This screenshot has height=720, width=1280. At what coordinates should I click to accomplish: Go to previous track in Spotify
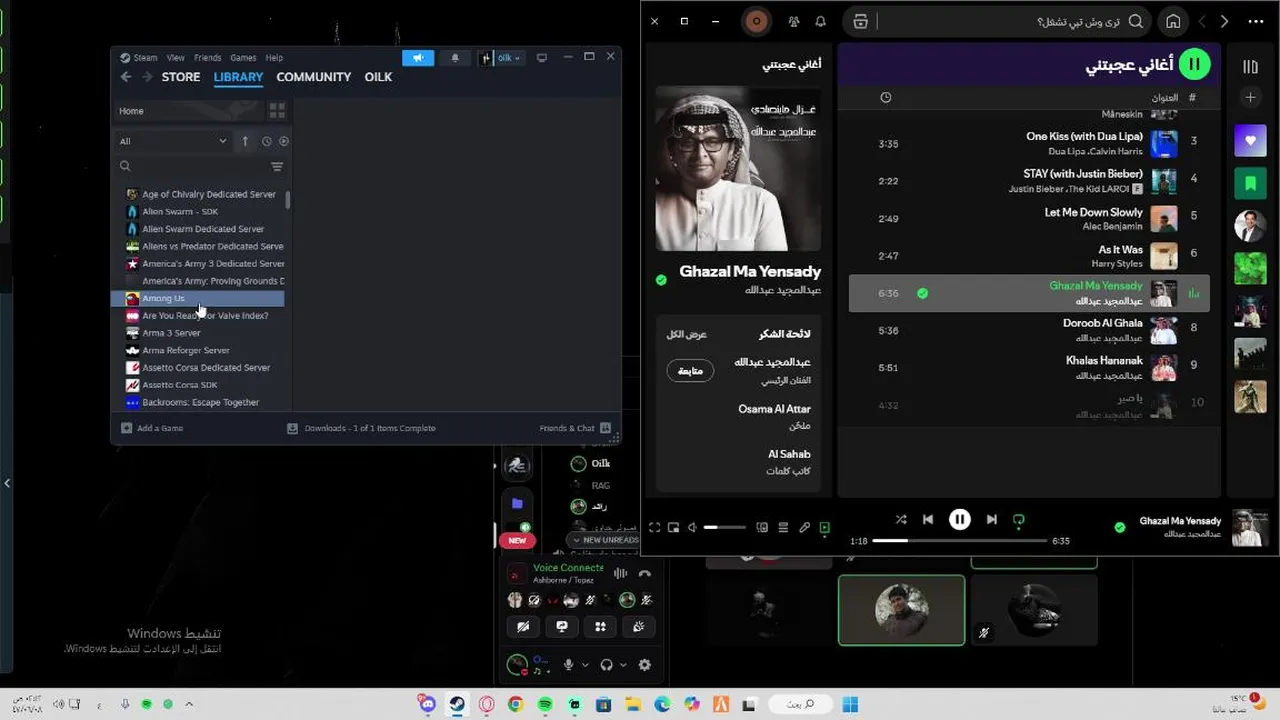[x=928, y=519]
